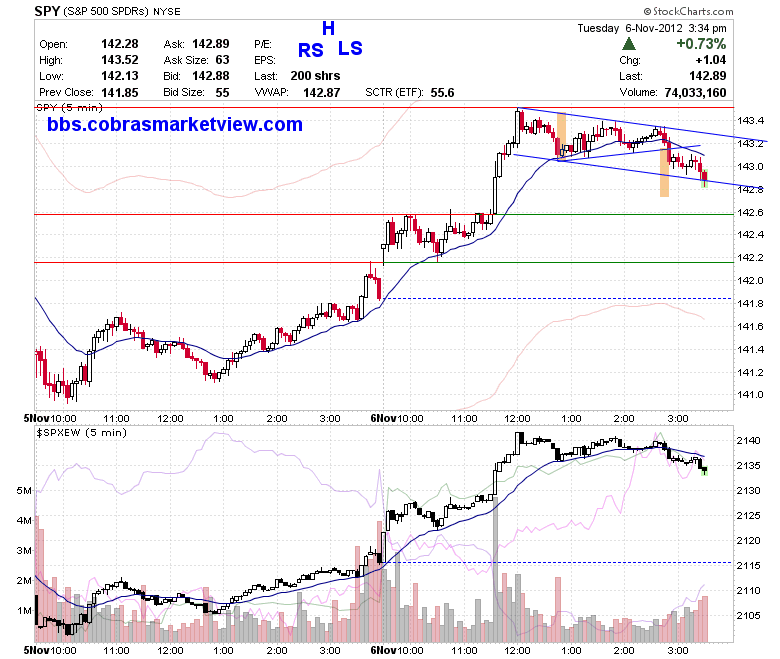This screenshot has height=659, width=780.
Task: Click the Volume value 74,033,160
Action: pos(695,93)
